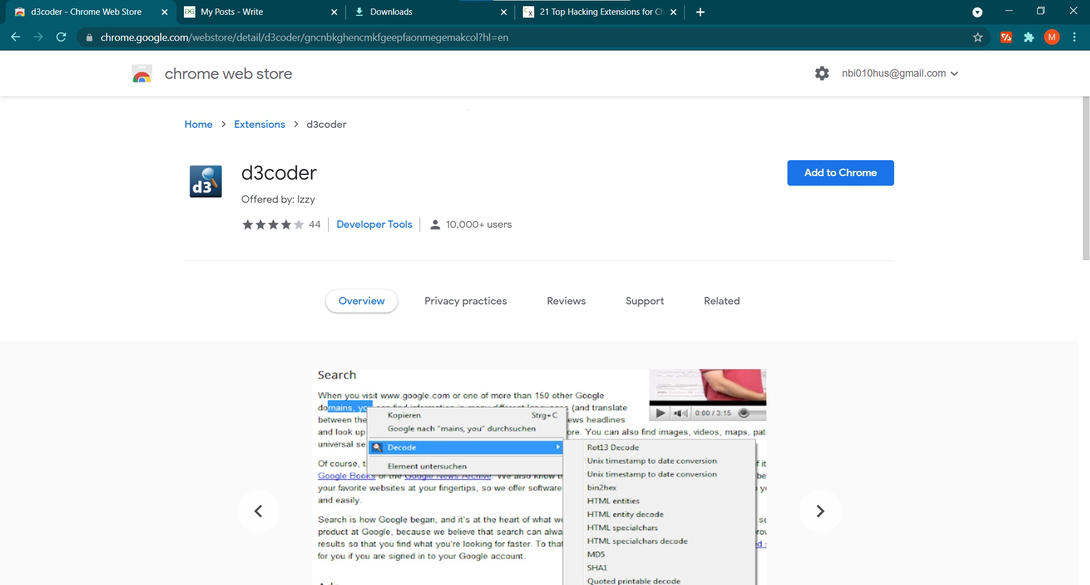Open the Extensions breadcrumb link
Viewport: 1090px width, 585px height.
[259, 124]
